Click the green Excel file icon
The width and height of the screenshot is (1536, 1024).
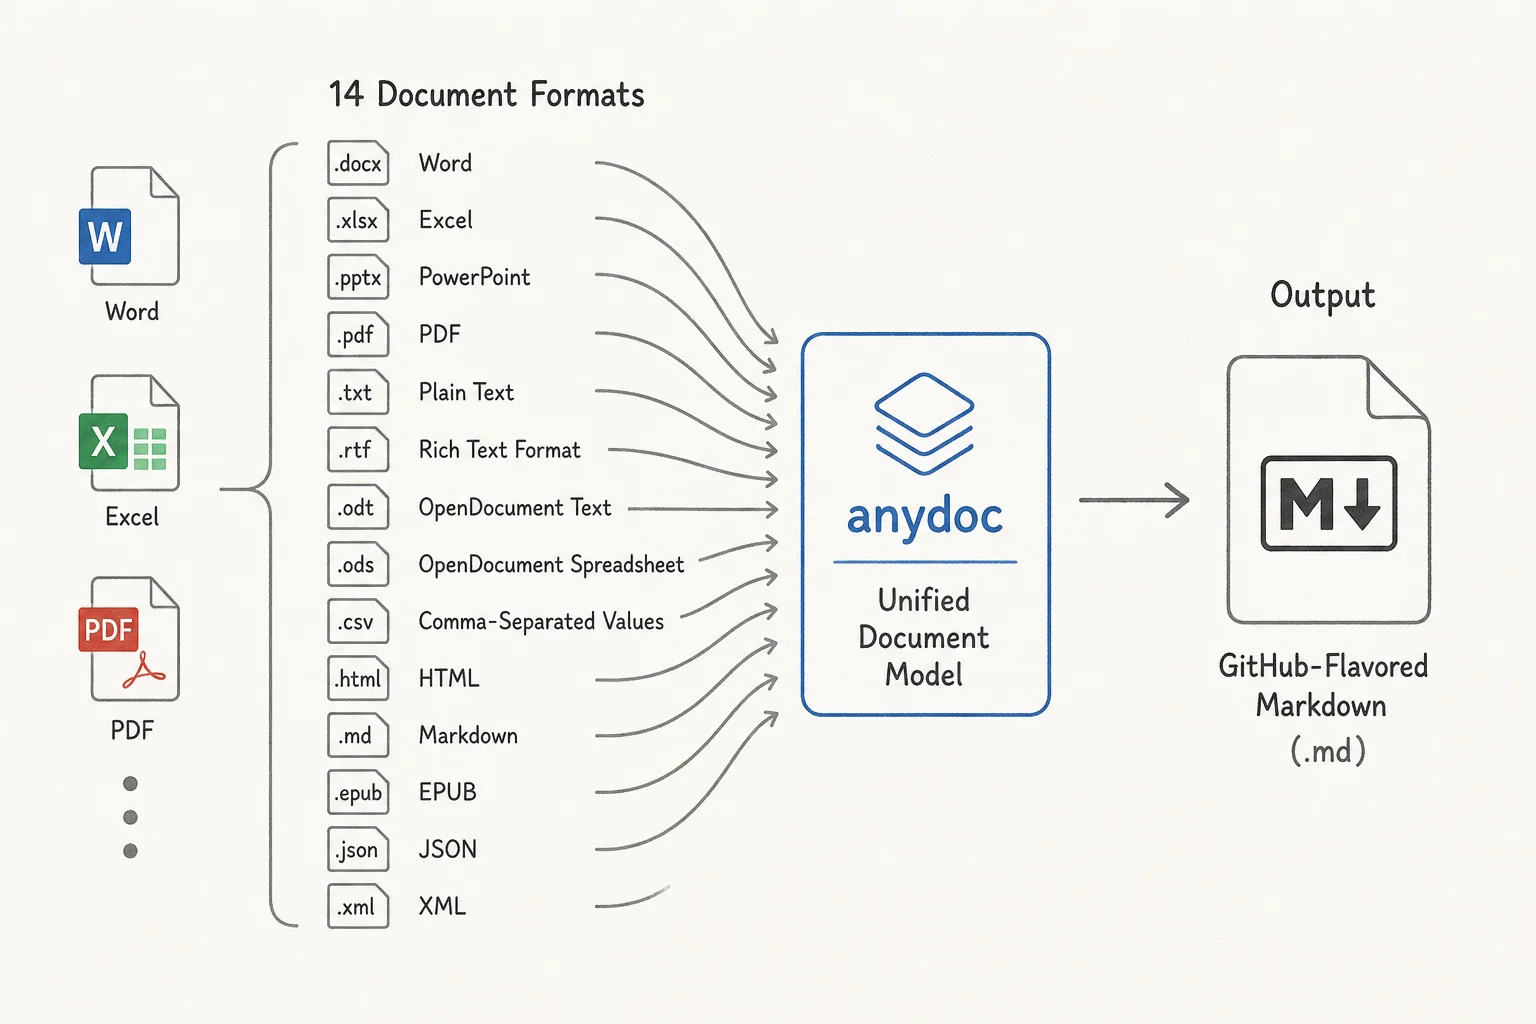click(x=129, y=432)
